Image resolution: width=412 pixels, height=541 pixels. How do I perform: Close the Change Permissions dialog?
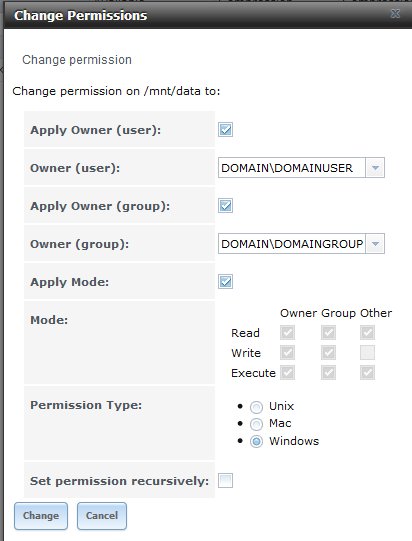pyautogui.click(x=395, y=13)
